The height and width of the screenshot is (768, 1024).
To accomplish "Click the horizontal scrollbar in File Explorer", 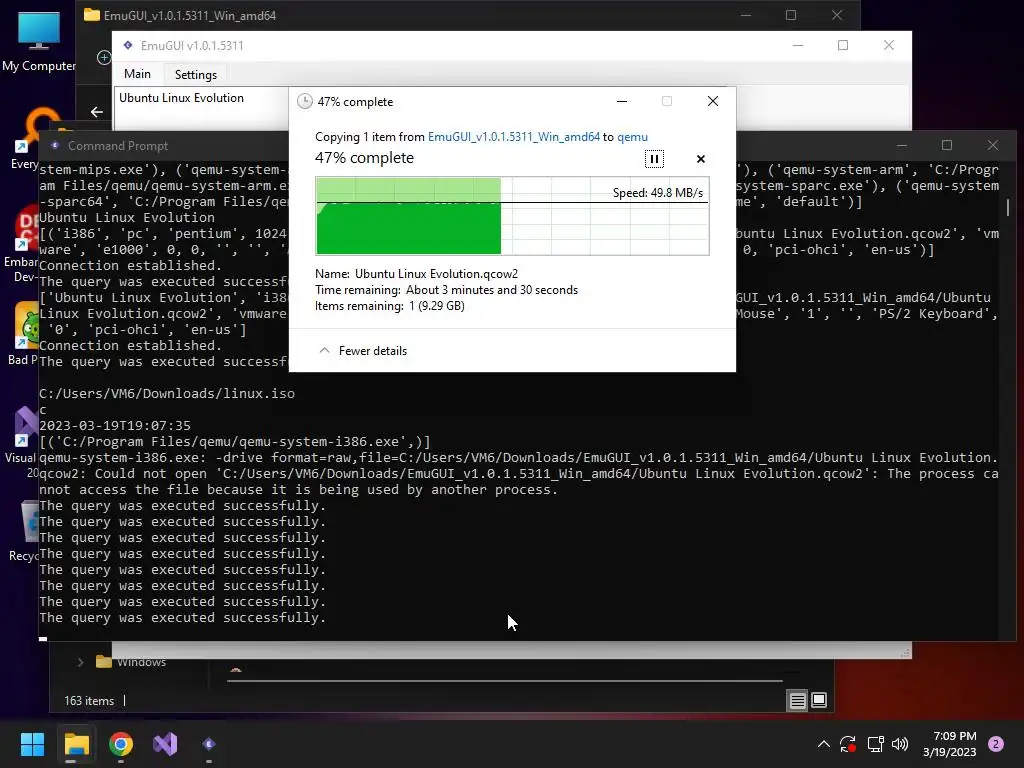I will (x=504, y=681).
